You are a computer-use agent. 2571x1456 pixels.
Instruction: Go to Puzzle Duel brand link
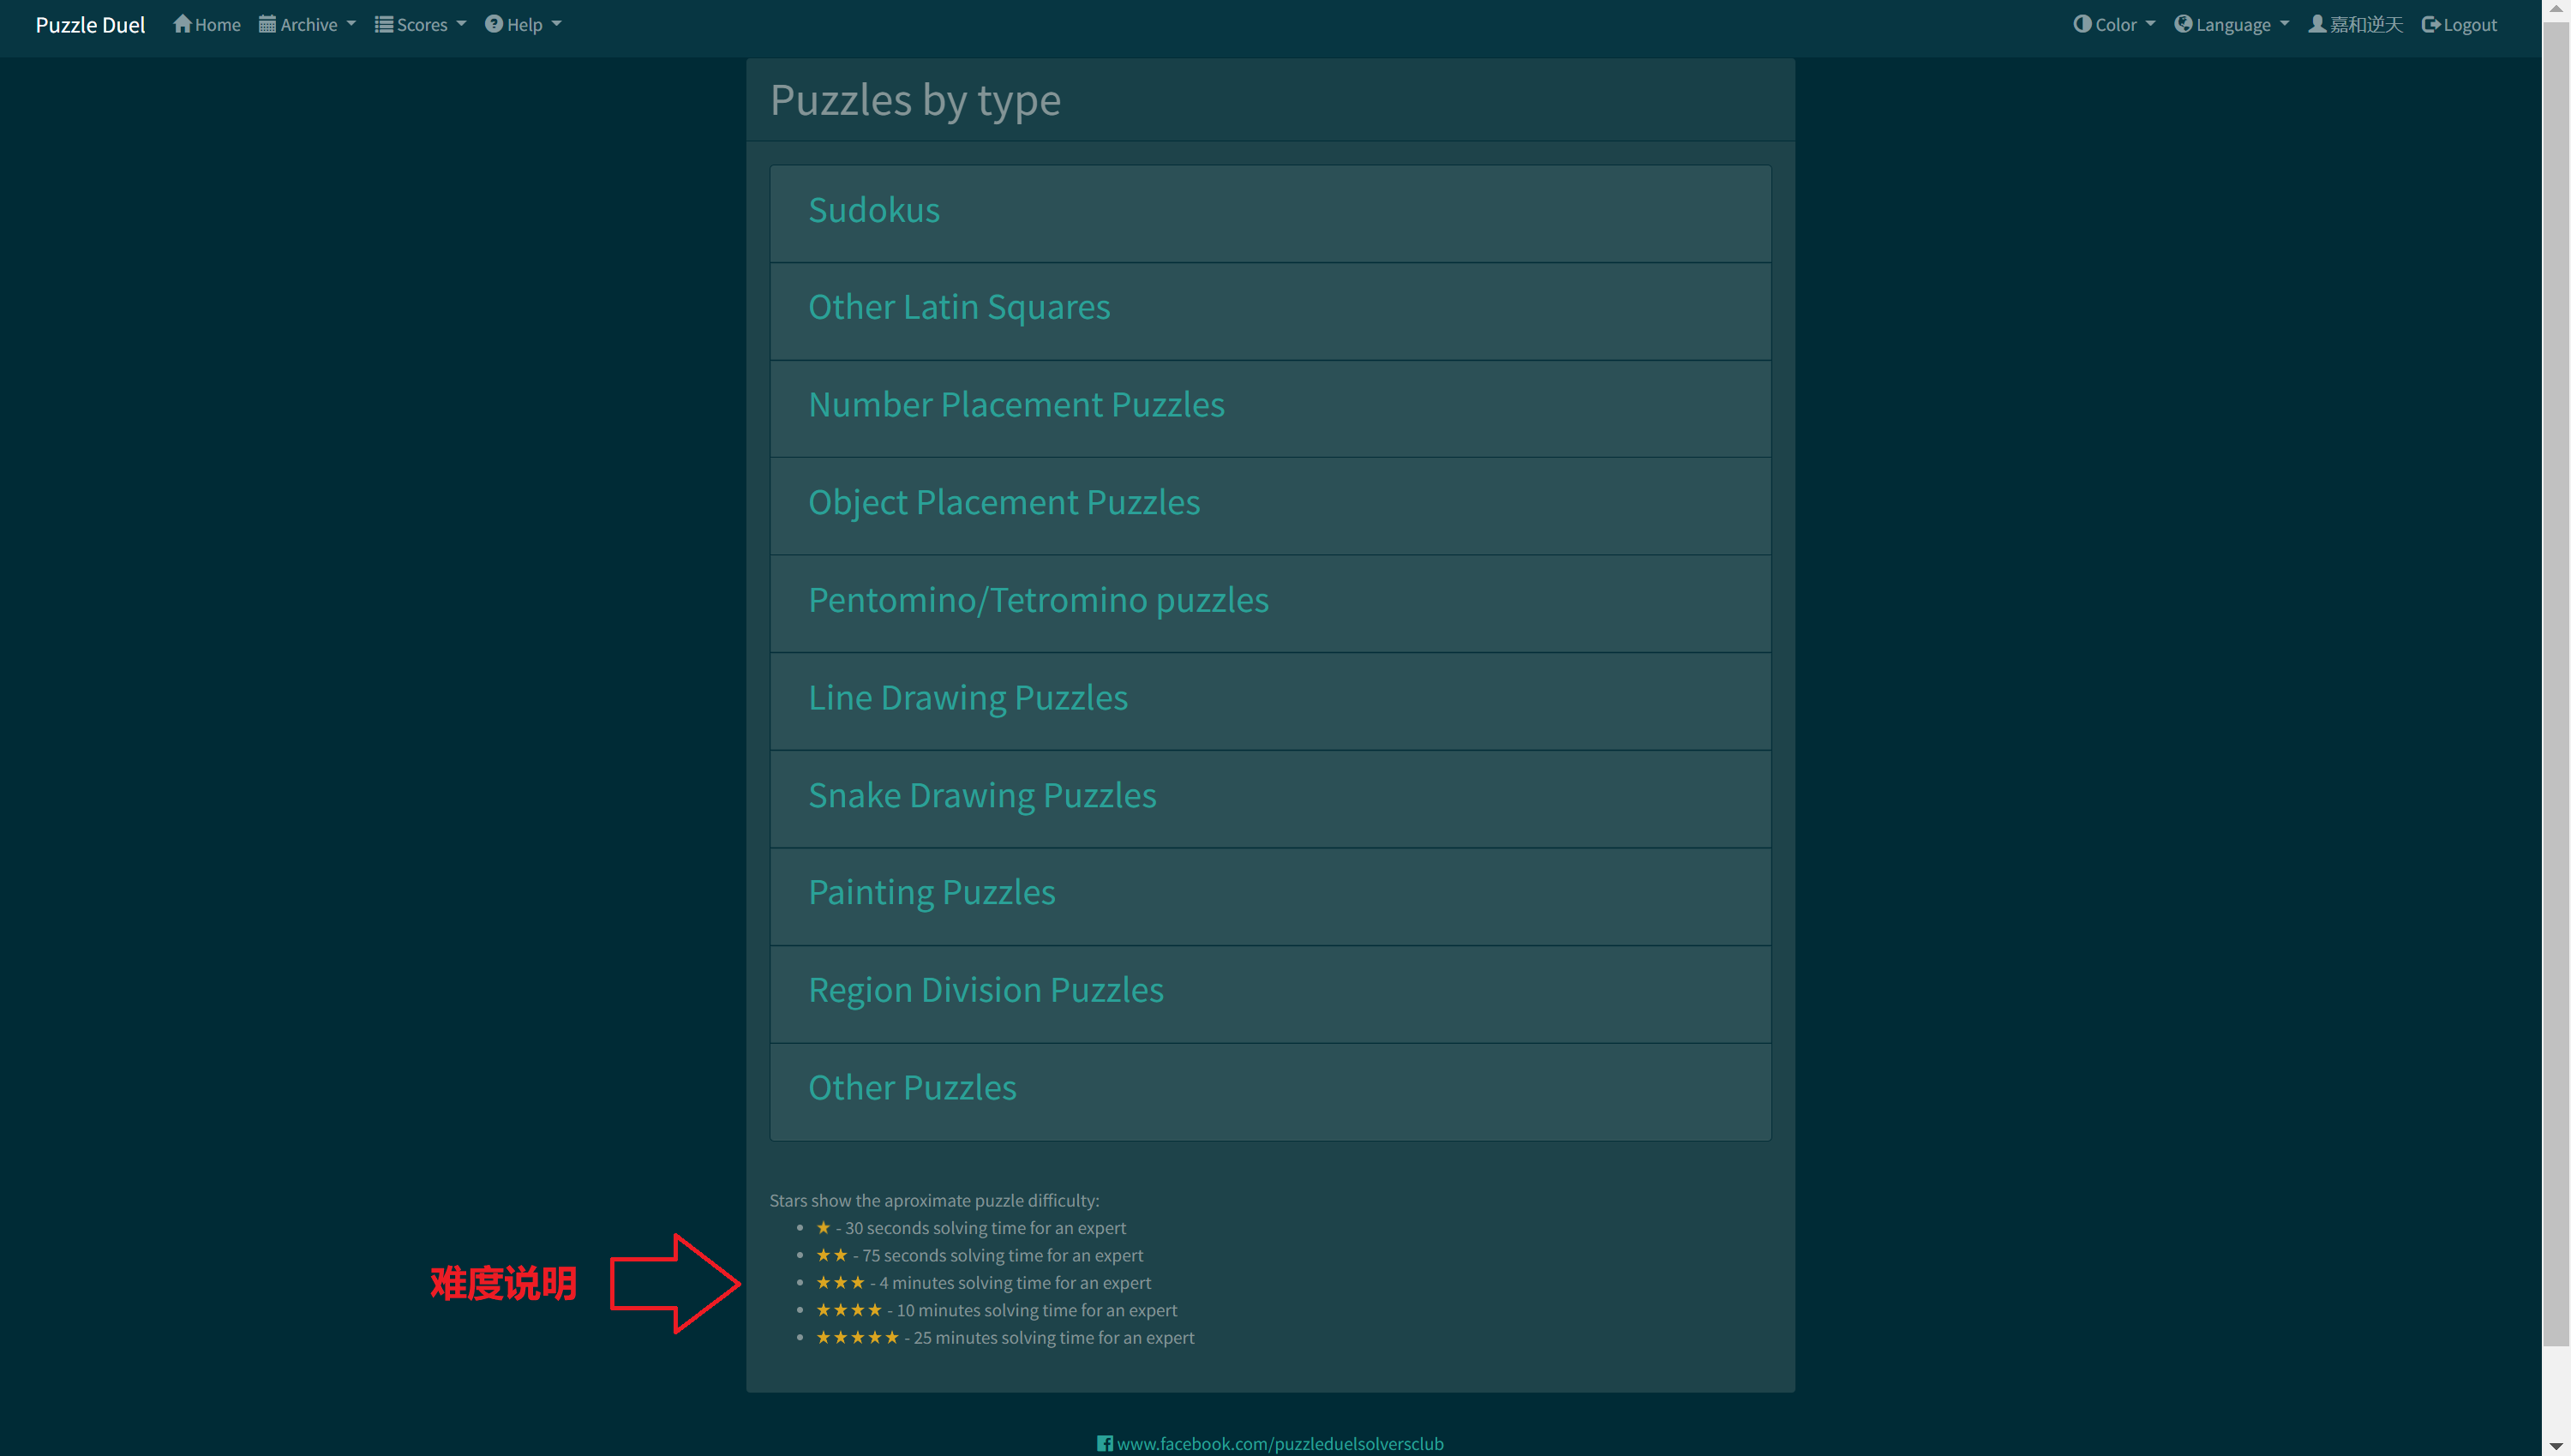click(90, 24)
